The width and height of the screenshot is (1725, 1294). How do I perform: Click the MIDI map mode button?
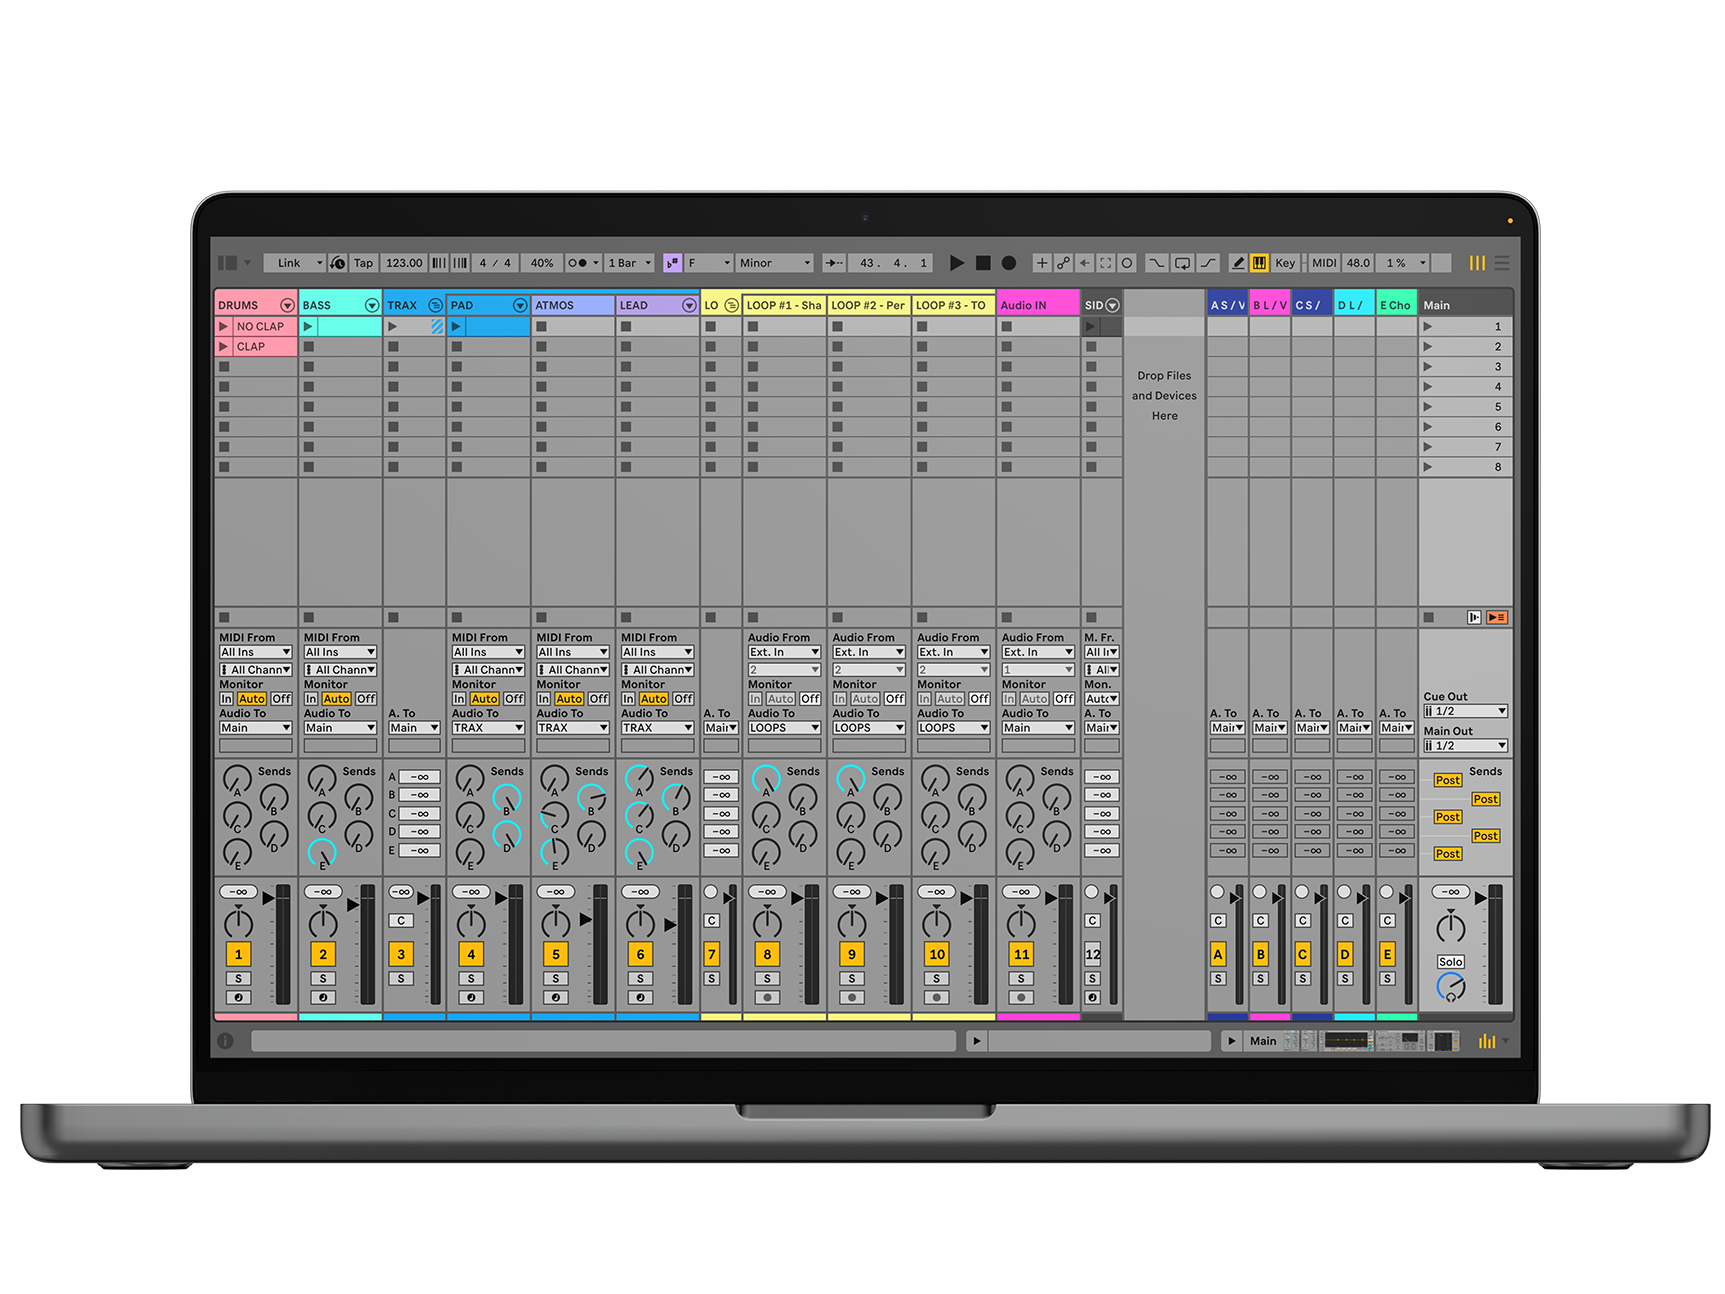point(1324,263)
